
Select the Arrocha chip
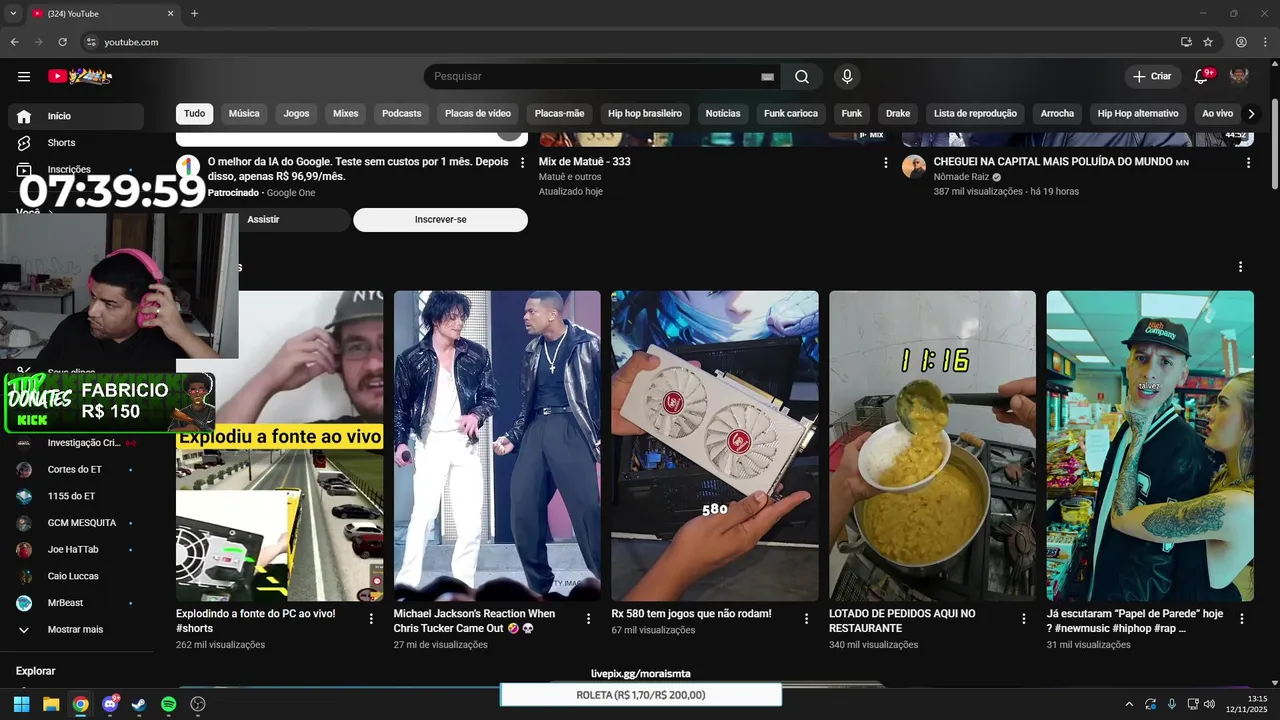1057,114
